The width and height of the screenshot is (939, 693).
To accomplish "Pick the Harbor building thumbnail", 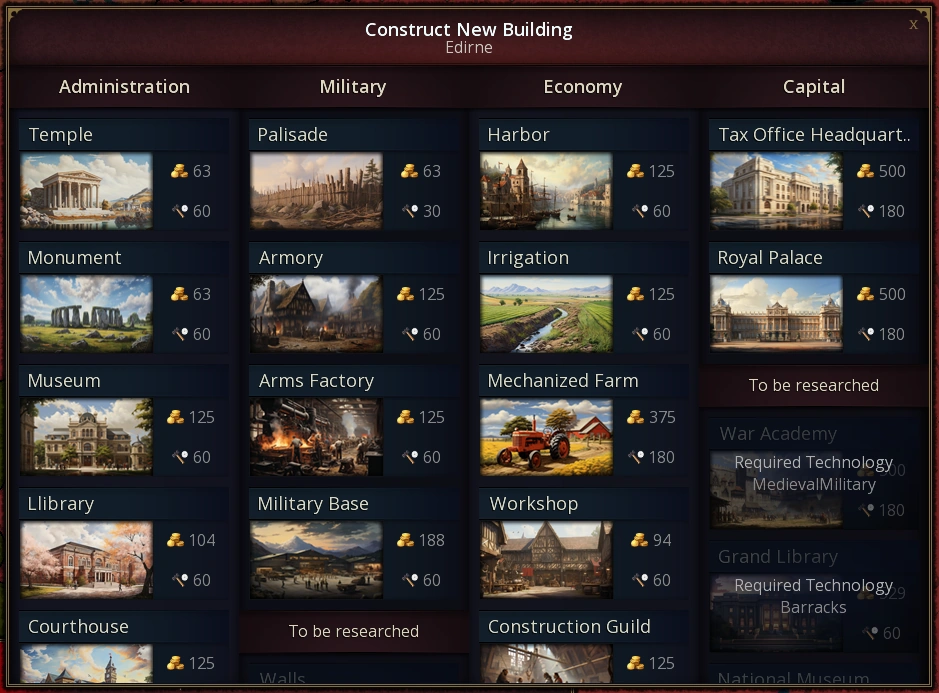I will pos(546,191).
